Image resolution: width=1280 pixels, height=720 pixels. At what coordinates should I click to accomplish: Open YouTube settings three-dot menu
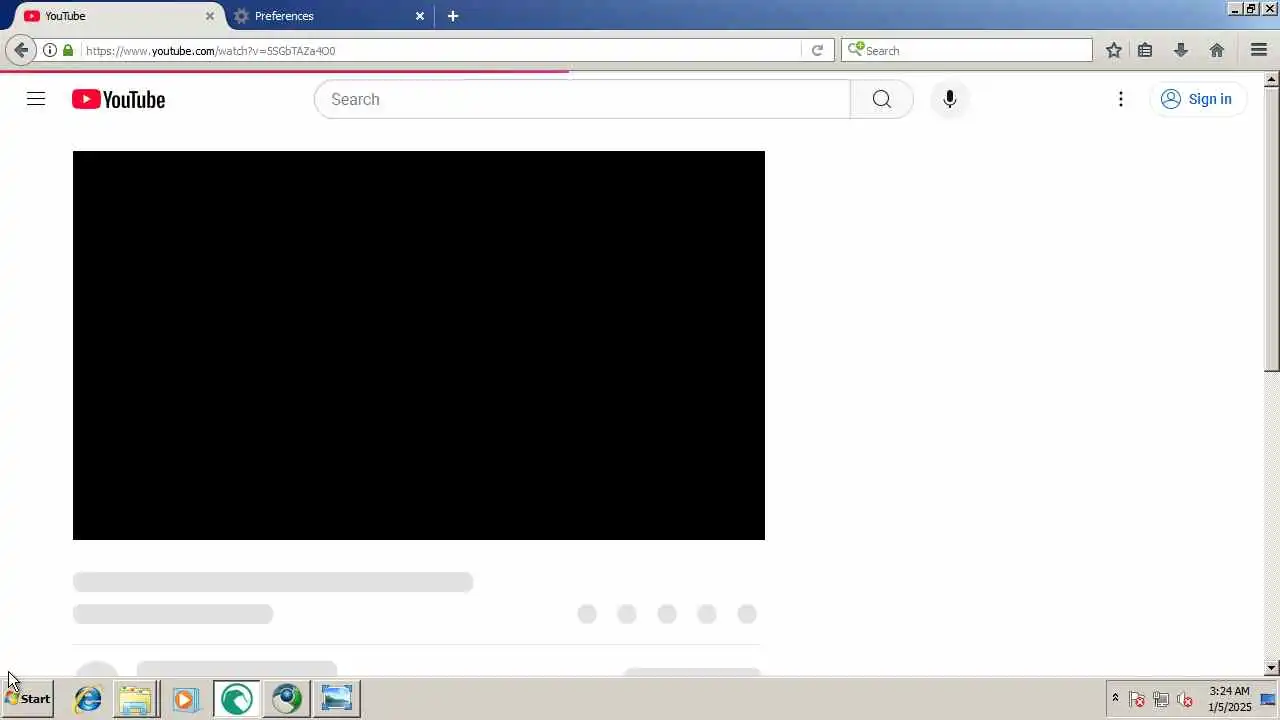point(1121,99)
